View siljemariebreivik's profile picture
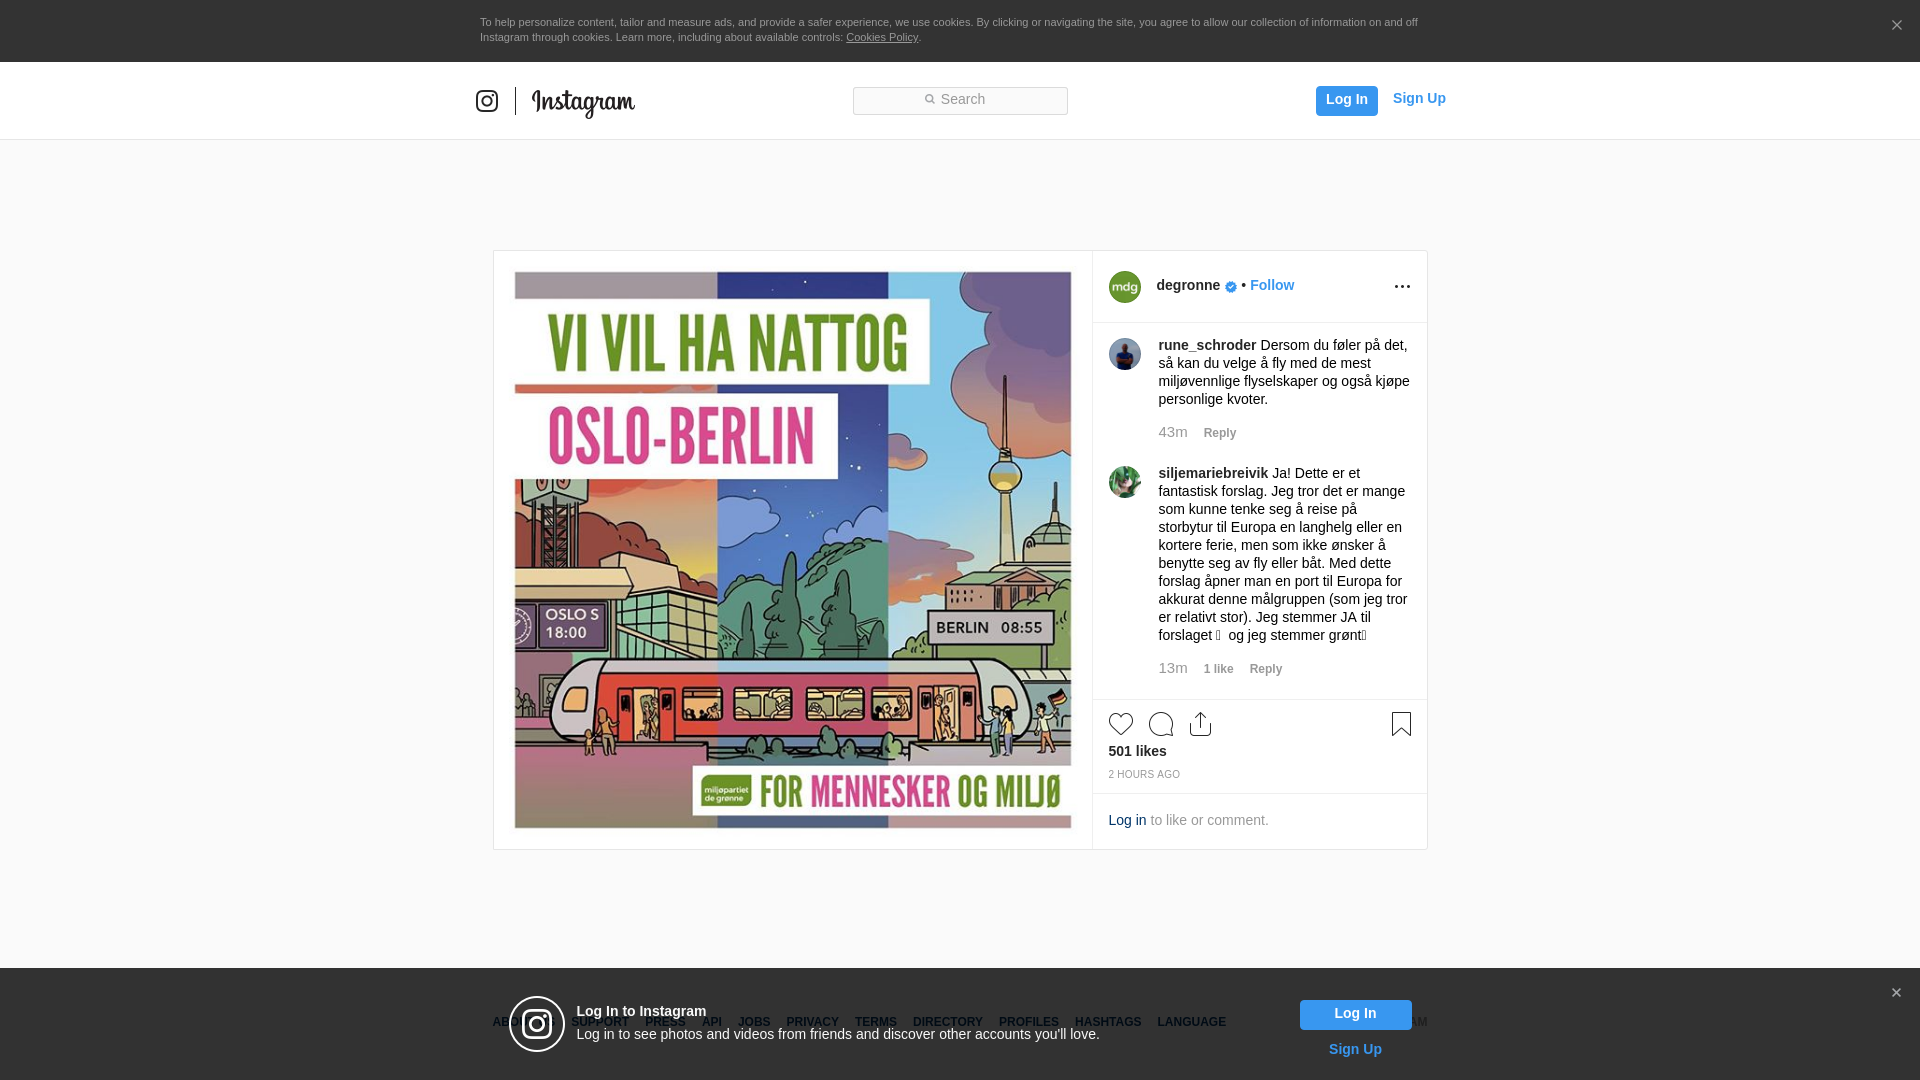Viewport: 1920px width, 1080px height. (1125, 482)
